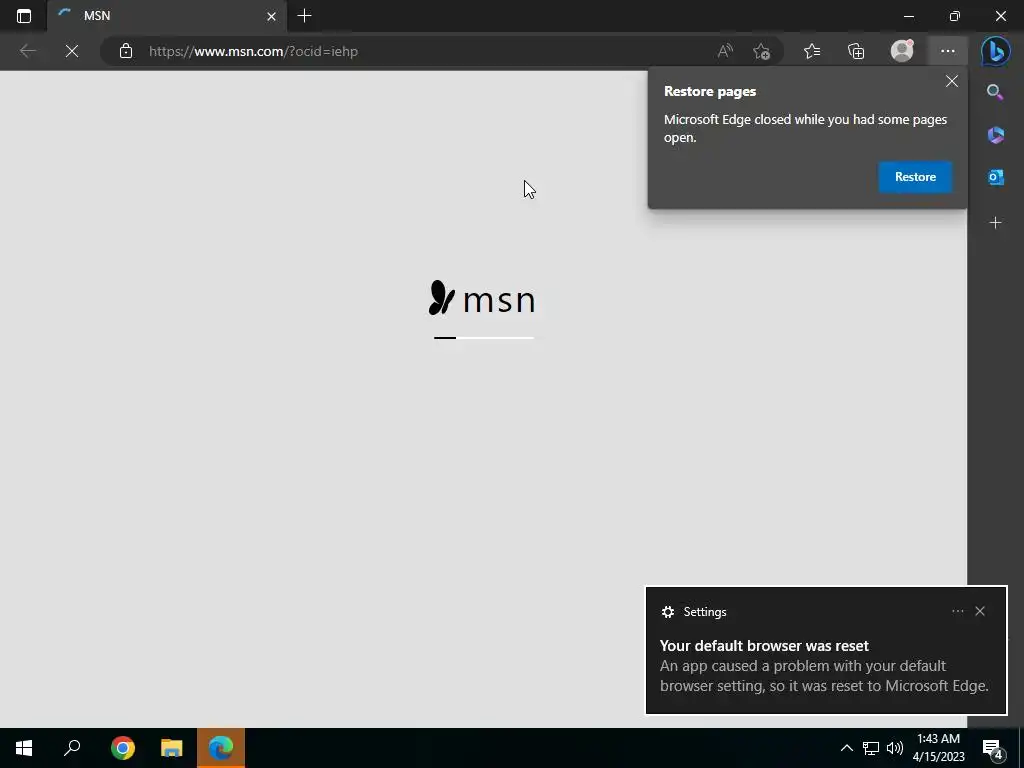The image size is (1024, 768).
Task: Click Microsoft Edge taskbar icon
Action: pyautogui.click(x=221, y=748)
